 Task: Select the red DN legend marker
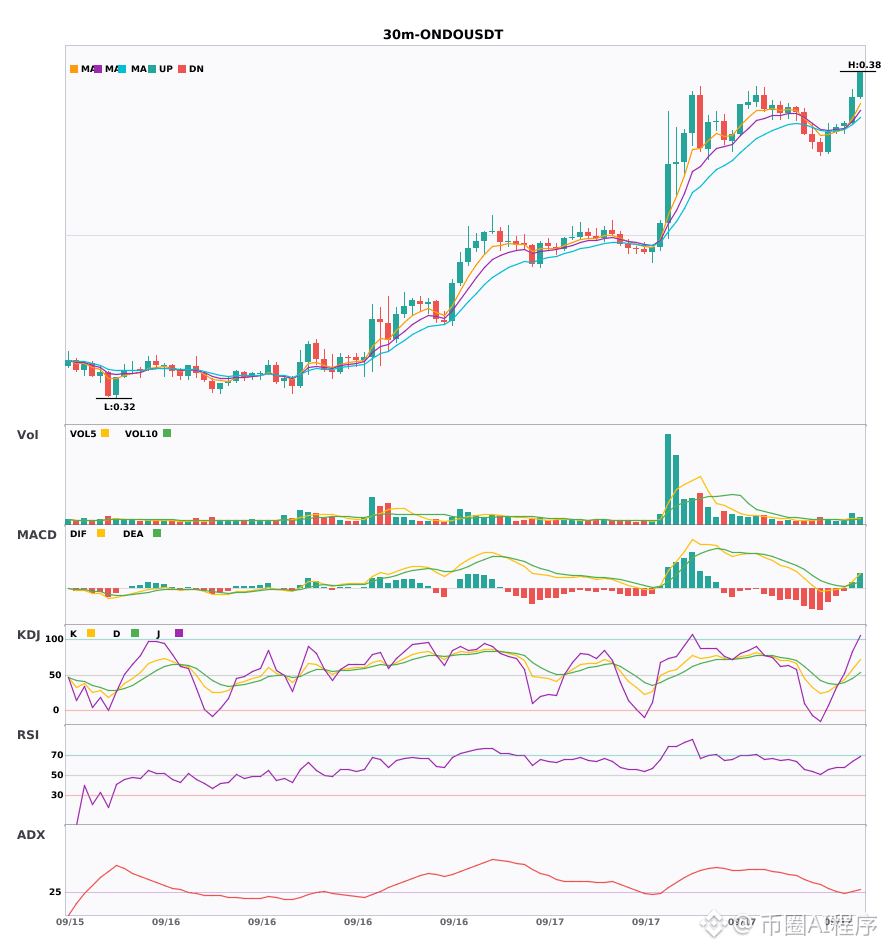pyautogui.click(x=182, y=69)
